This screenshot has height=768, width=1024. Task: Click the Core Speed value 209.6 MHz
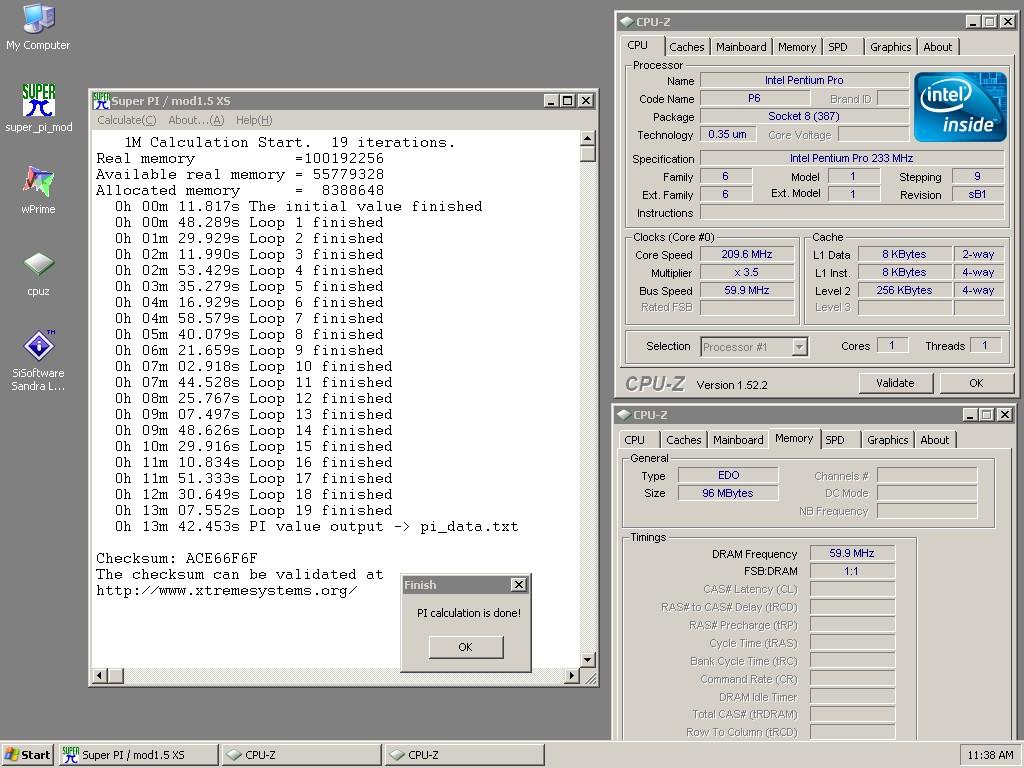(x=746, y=255)
